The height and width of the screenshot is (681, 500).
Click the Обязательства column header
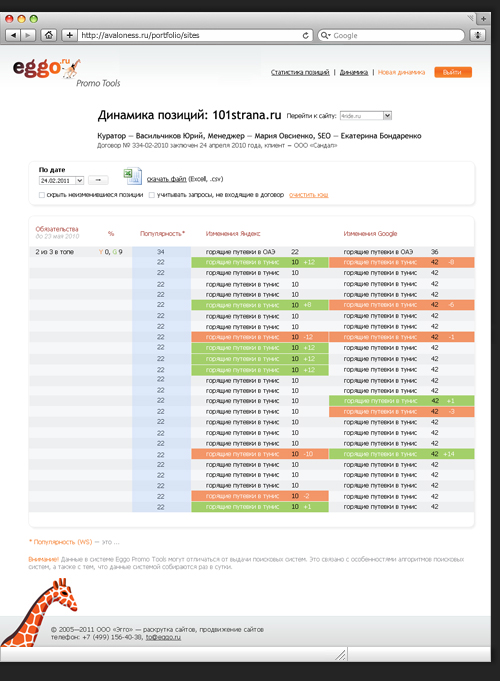coord(57,229)
